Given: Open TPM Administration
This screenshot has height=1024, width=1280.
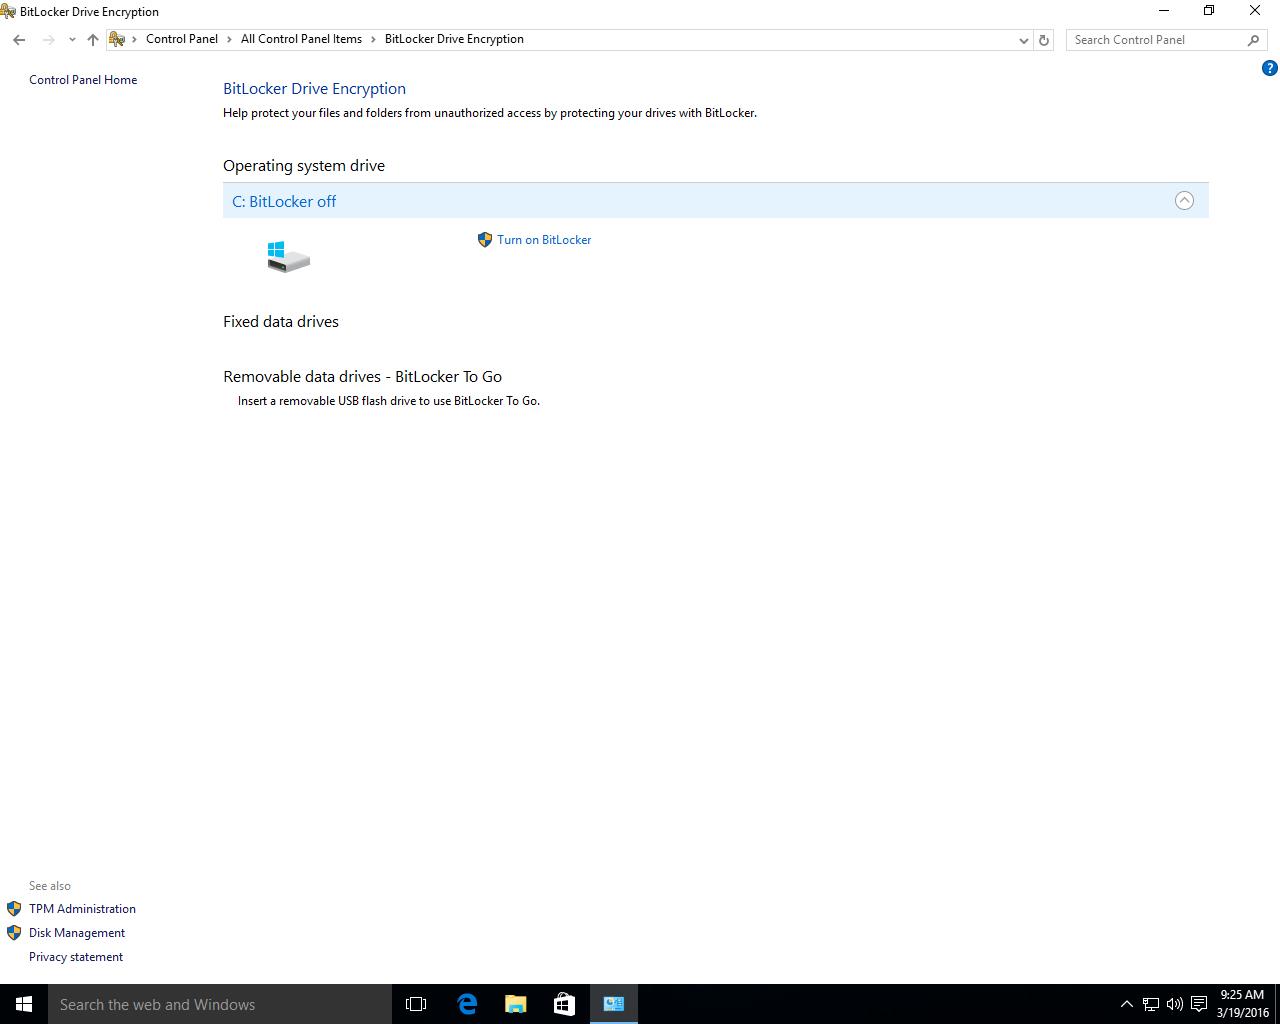Looking at the screenshot, I should tap(82, 909).
